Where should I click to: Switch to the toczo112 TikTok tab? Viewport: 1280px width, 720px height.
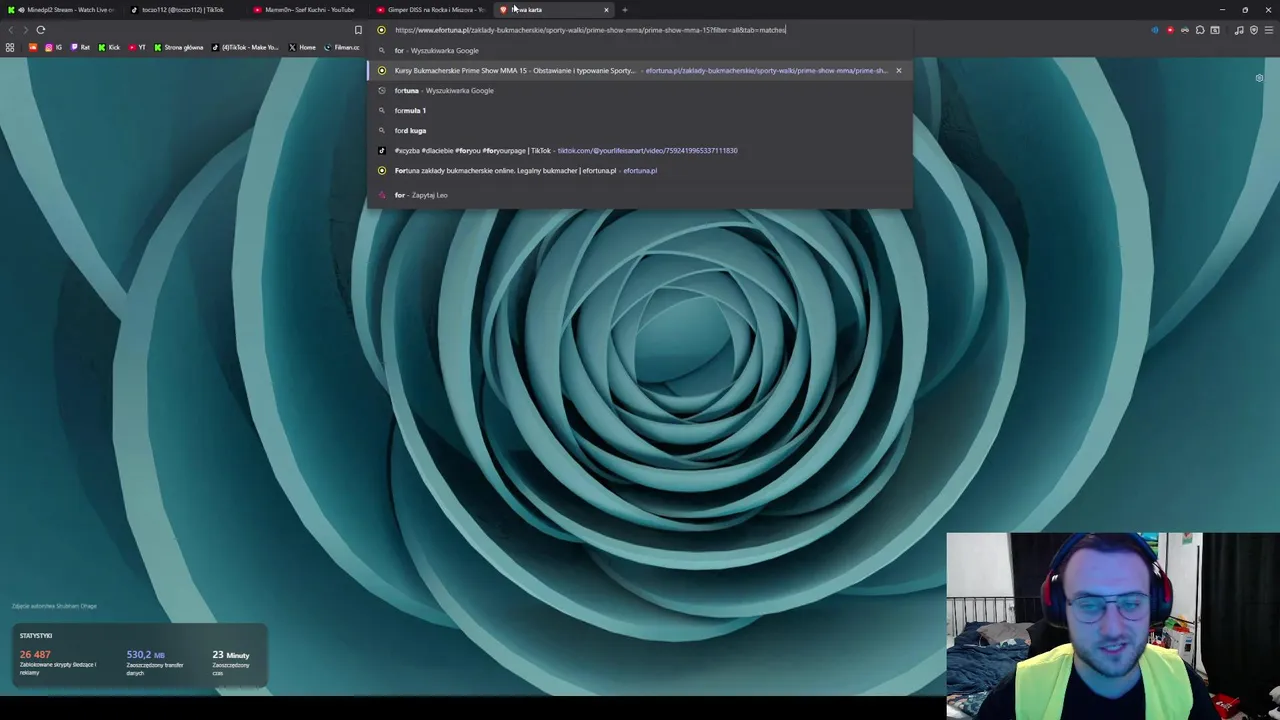coord(183,10)
